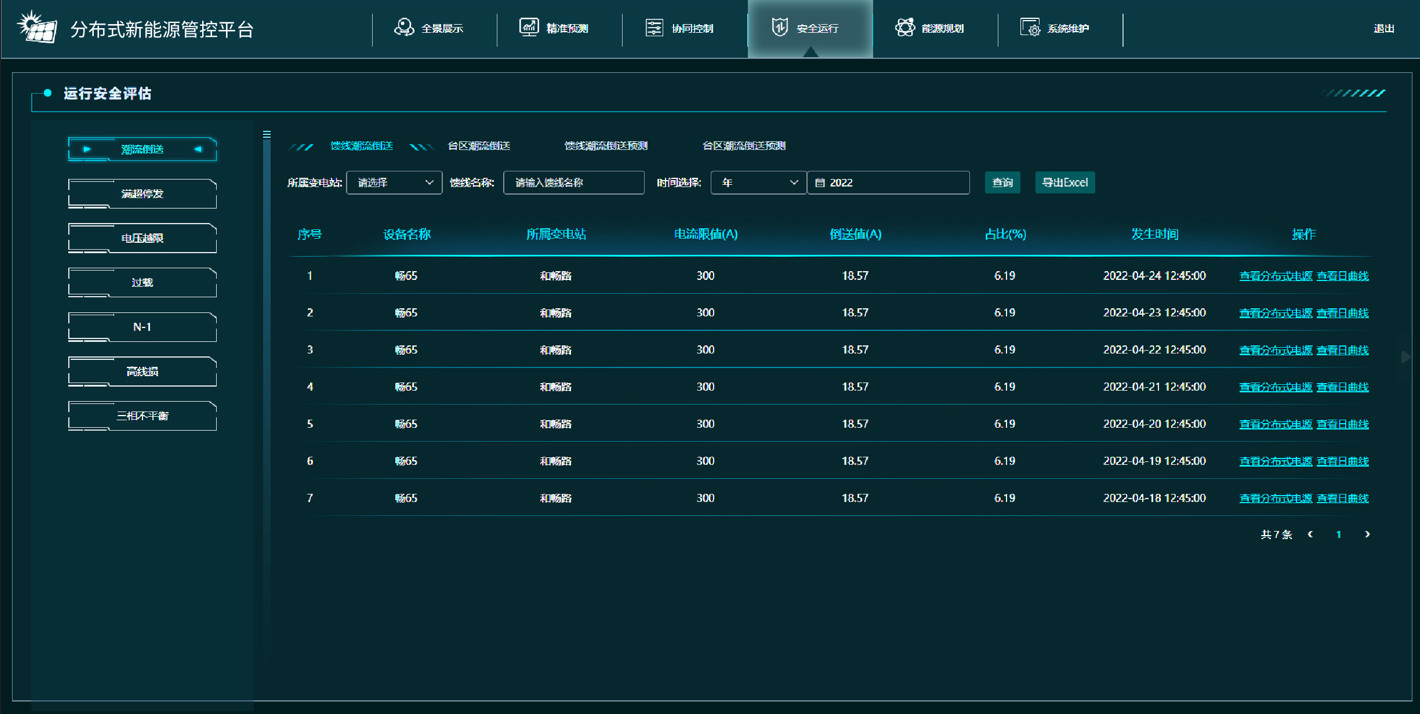Click the 导出Excel button
The width and height of the screenshot is (1420, 714).
click(1064, 183)
